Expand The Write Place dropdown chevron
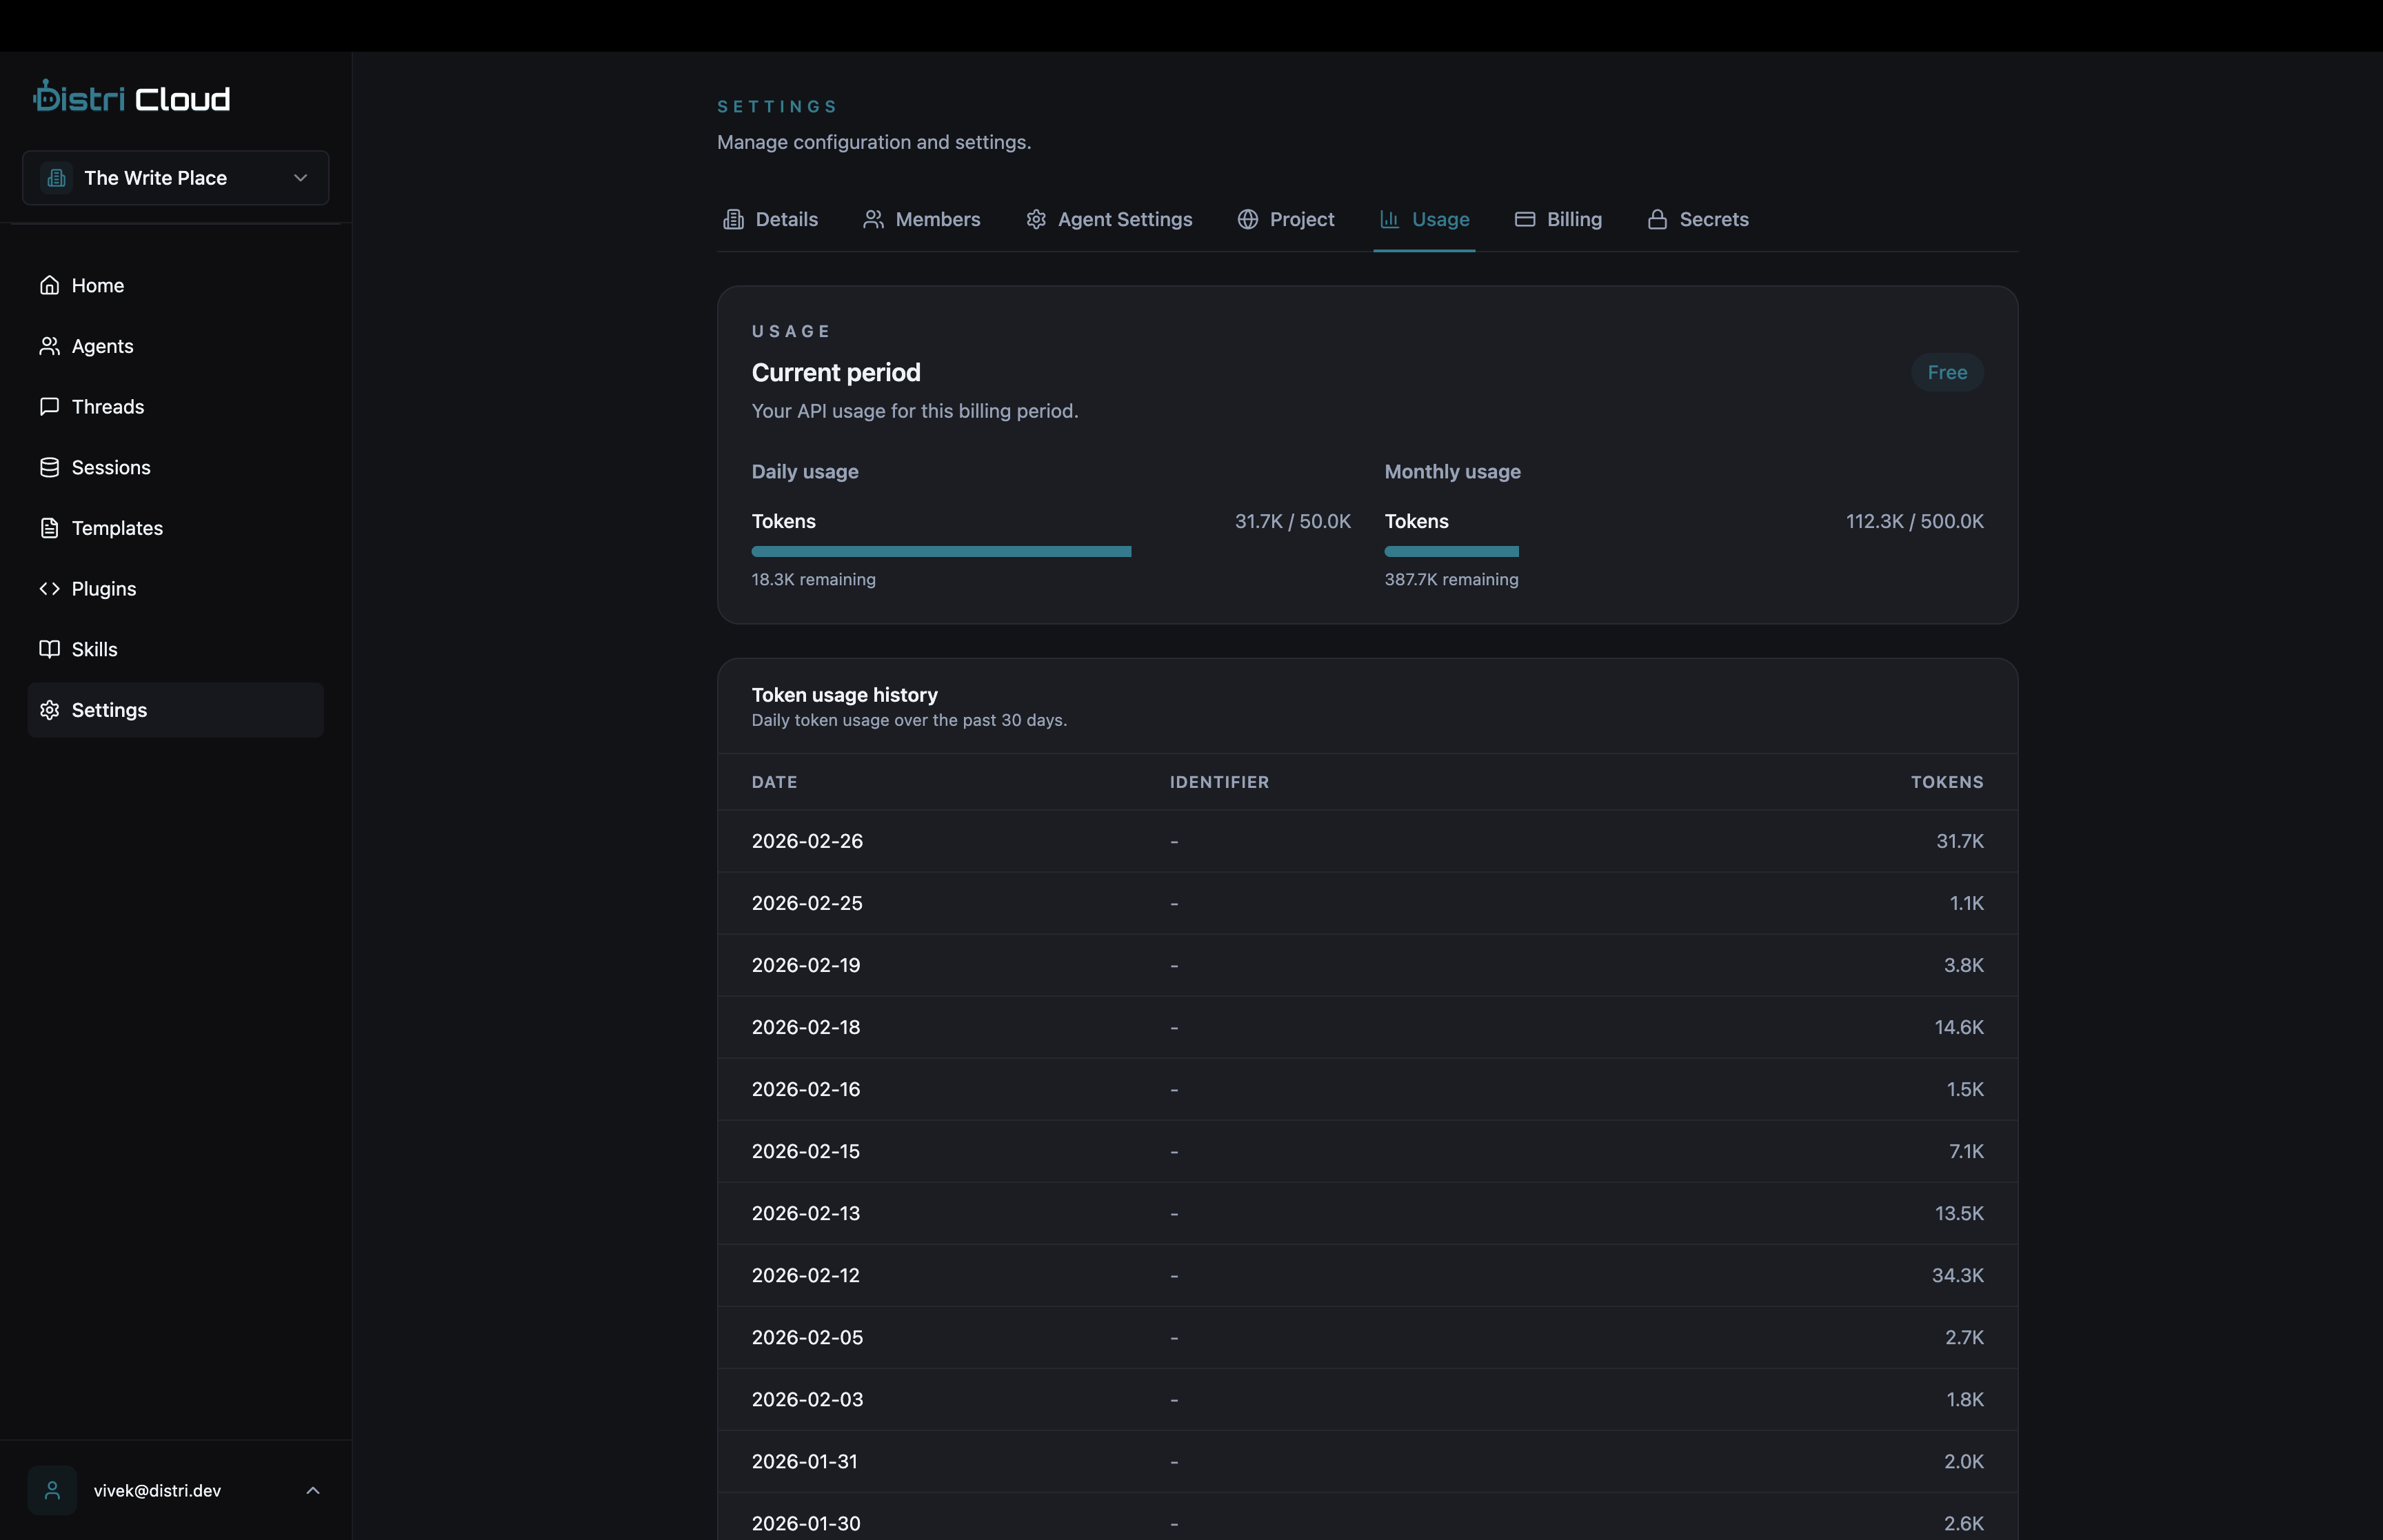The image size is (2383, 1540). pos(300,178)
